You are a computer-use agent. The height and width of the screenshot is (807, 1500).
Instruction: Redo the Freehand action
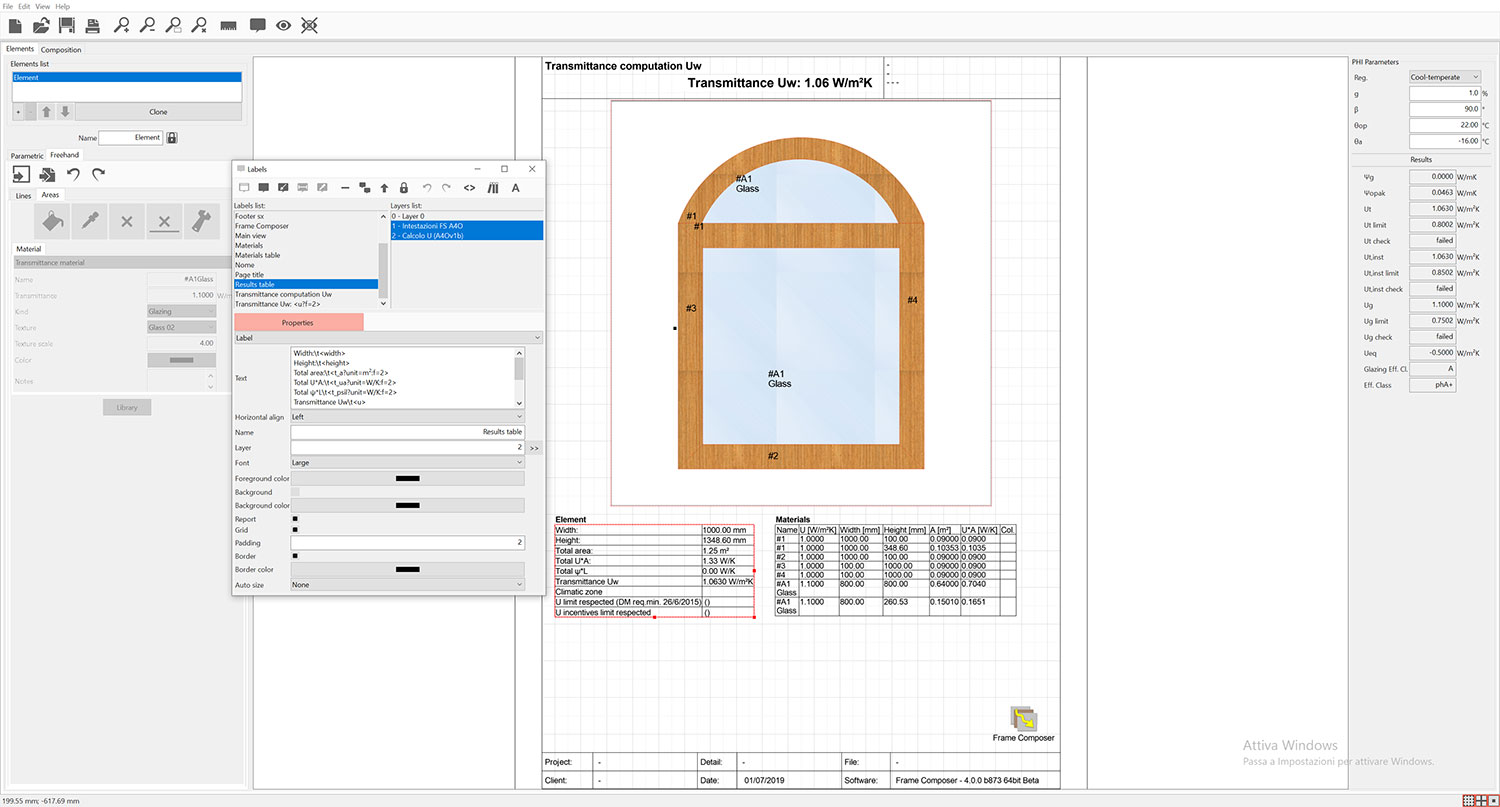pos(98,174)
